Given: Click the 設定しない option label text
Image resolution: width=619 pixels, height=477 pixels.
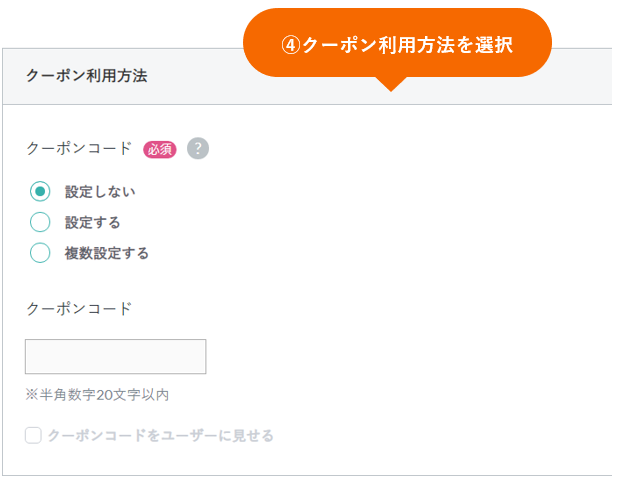Looking at the screenshot, I should point(100,192).
